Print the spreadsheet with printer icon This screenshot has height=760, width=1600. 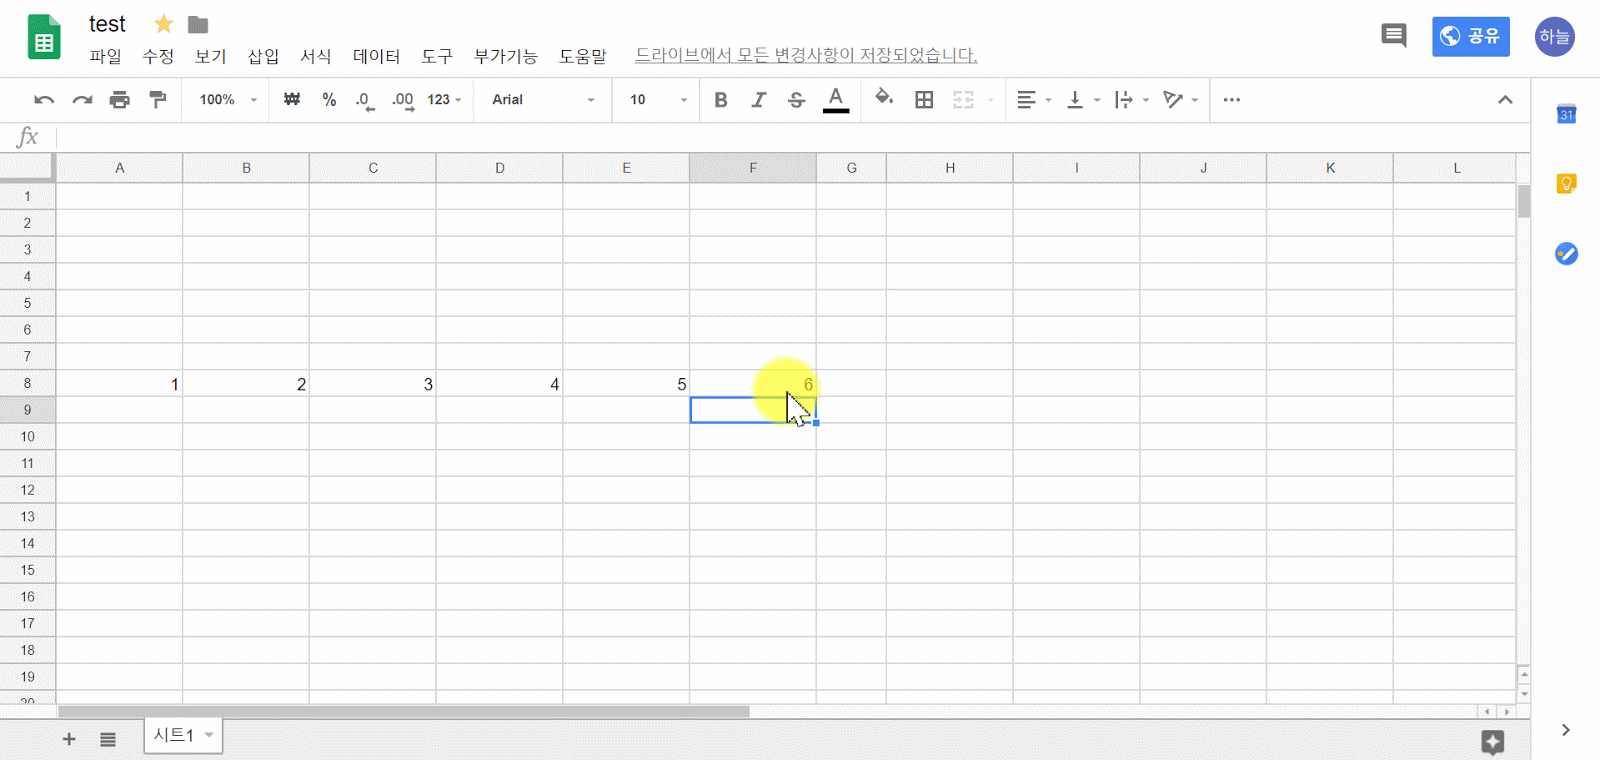point(120,100)
